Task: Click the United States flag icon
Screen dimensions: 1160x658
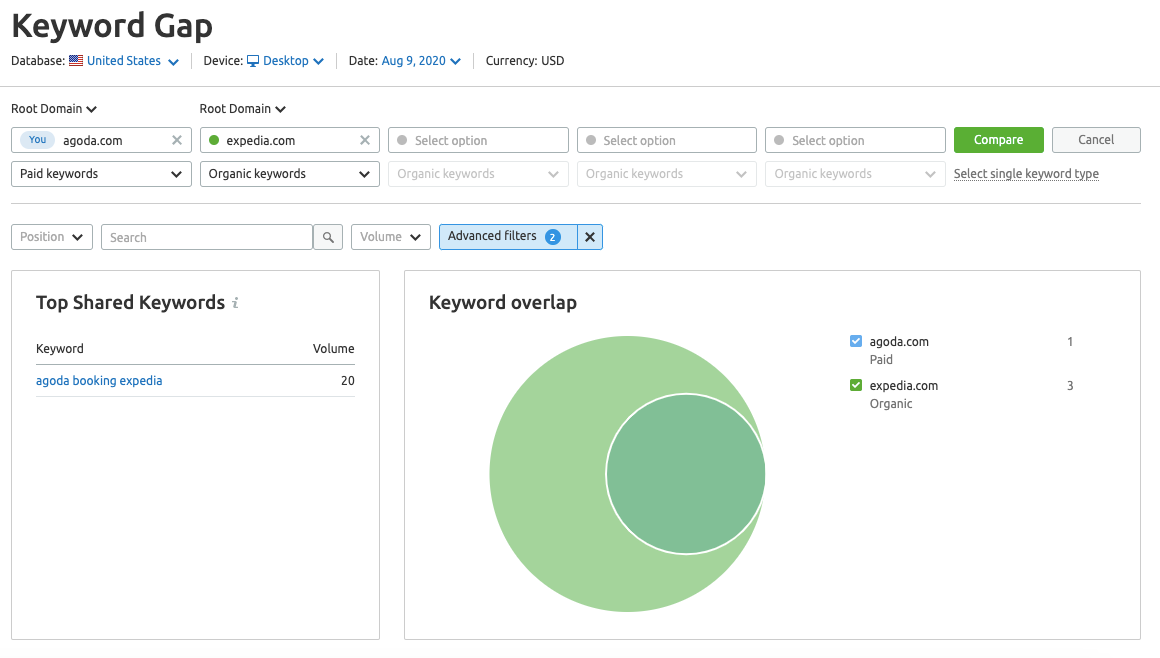Action: (x=76, y=61)
